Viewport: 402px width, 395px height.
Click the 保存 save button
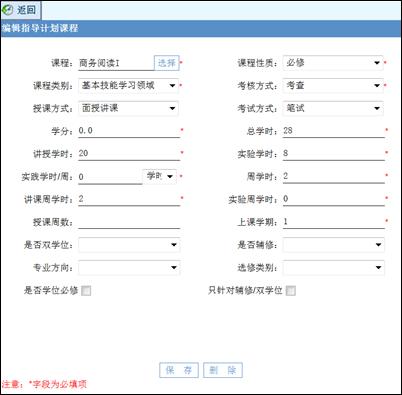point(179,370)
